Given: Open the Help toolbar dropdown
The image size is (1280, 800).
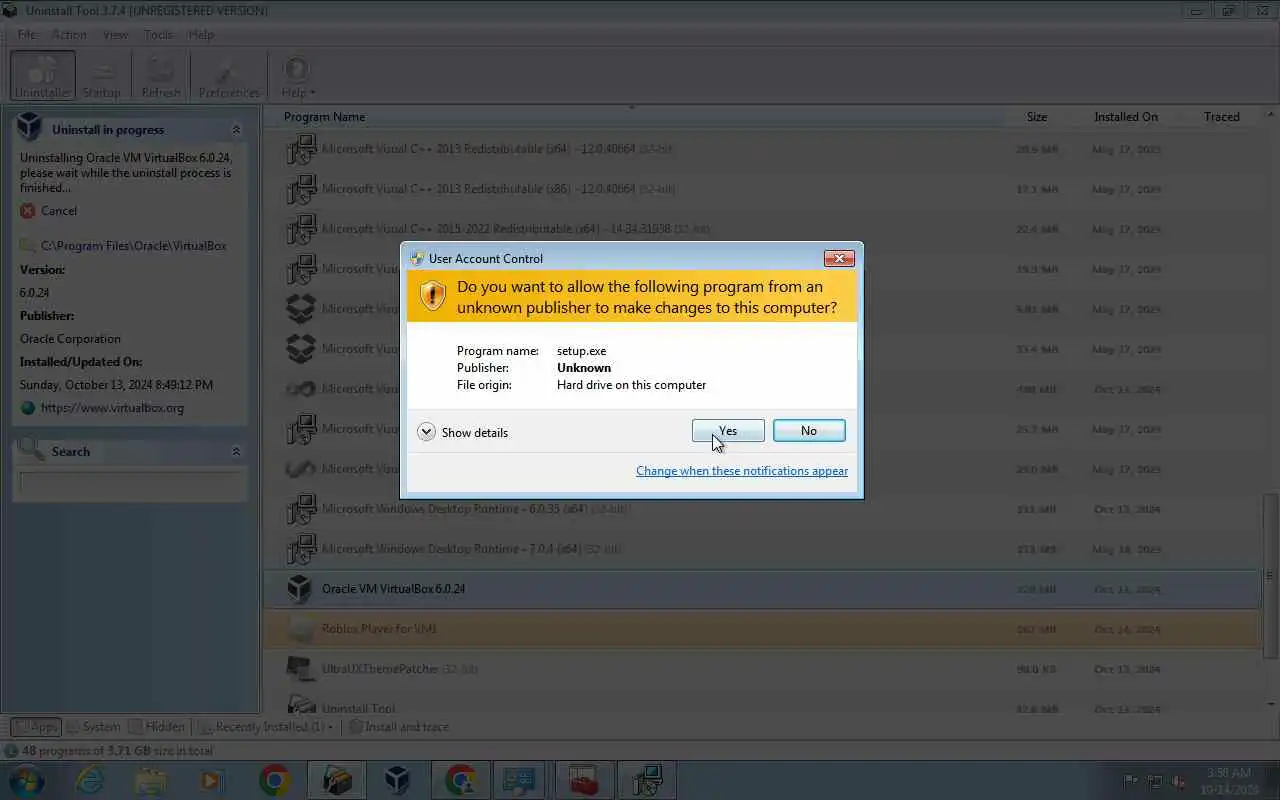Looking at the screenshot, I should (297, 76).
